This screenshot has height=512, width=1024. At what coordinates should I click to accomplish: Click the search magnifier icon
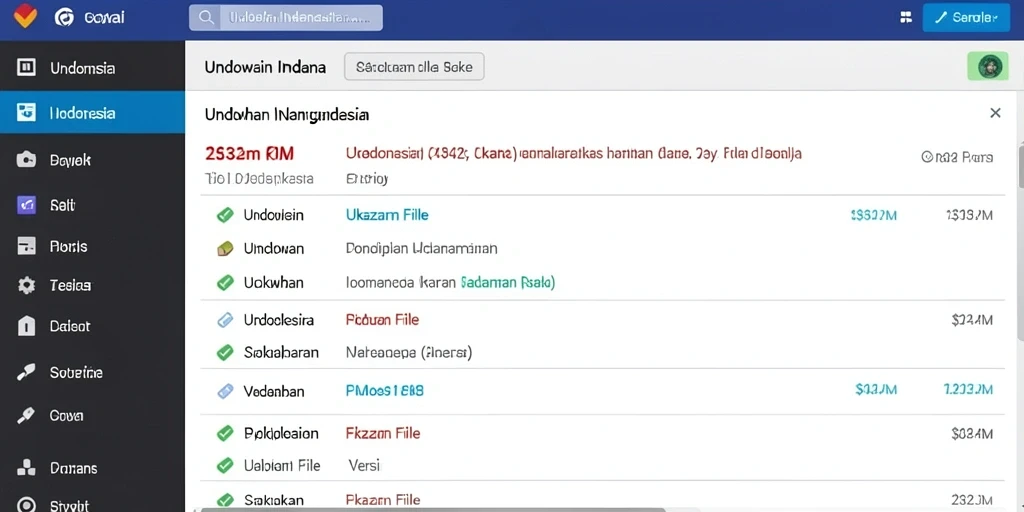pos(206,18)
